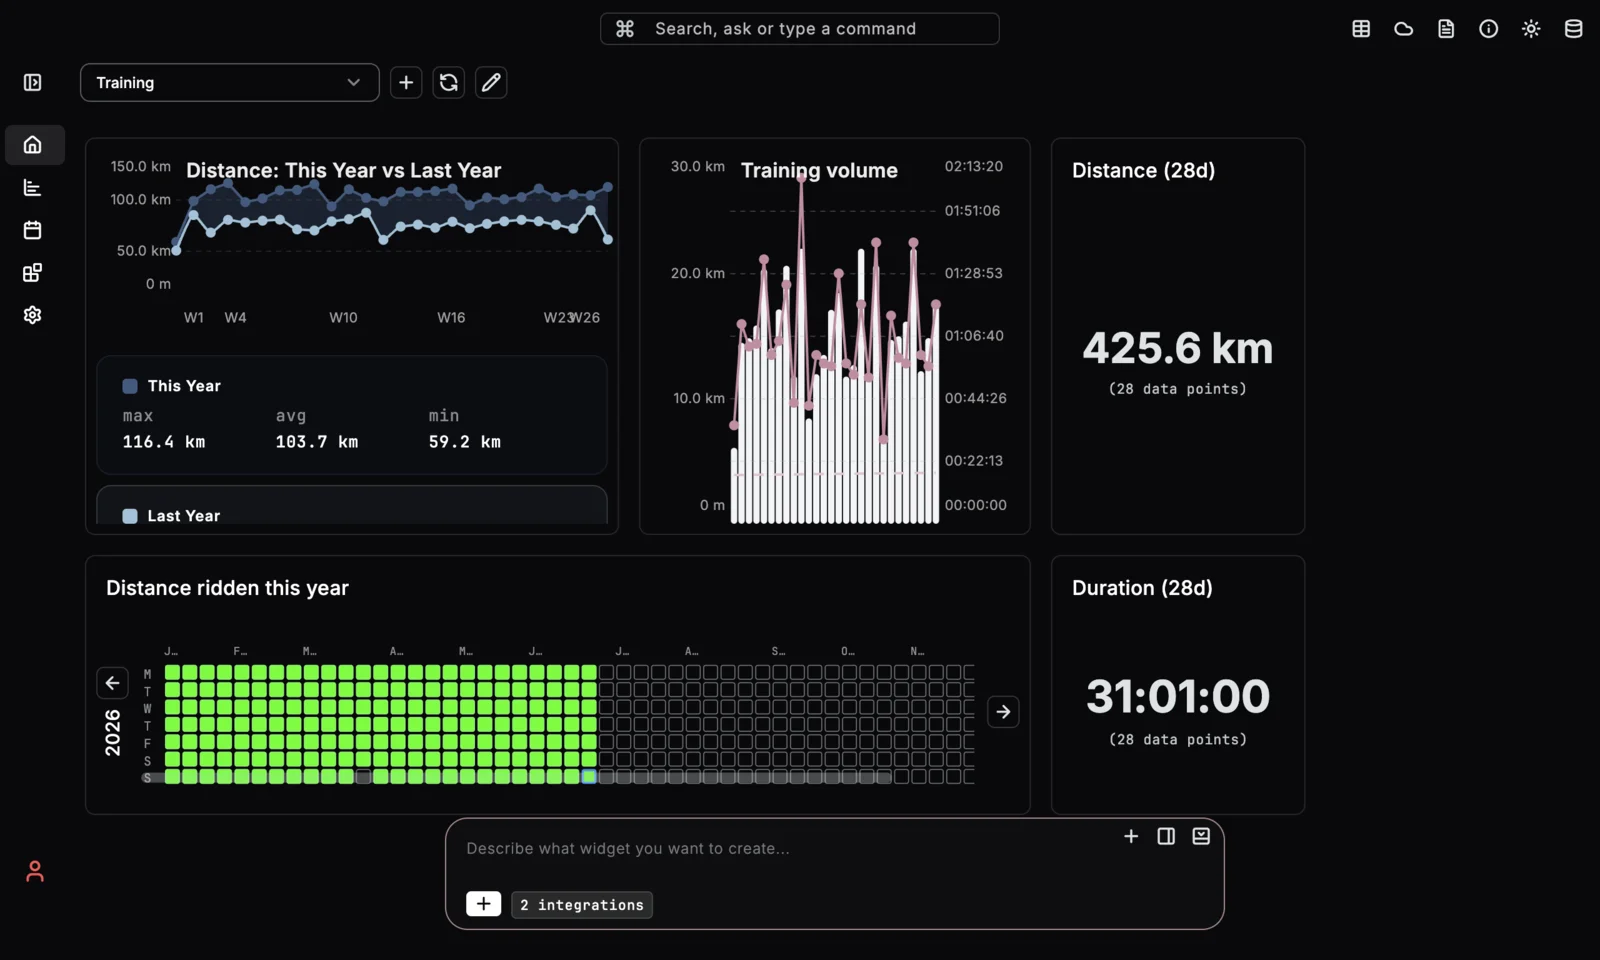The image size is (1600, 960).
Task: Click the W16 axis label
Action: click(451, 318)
